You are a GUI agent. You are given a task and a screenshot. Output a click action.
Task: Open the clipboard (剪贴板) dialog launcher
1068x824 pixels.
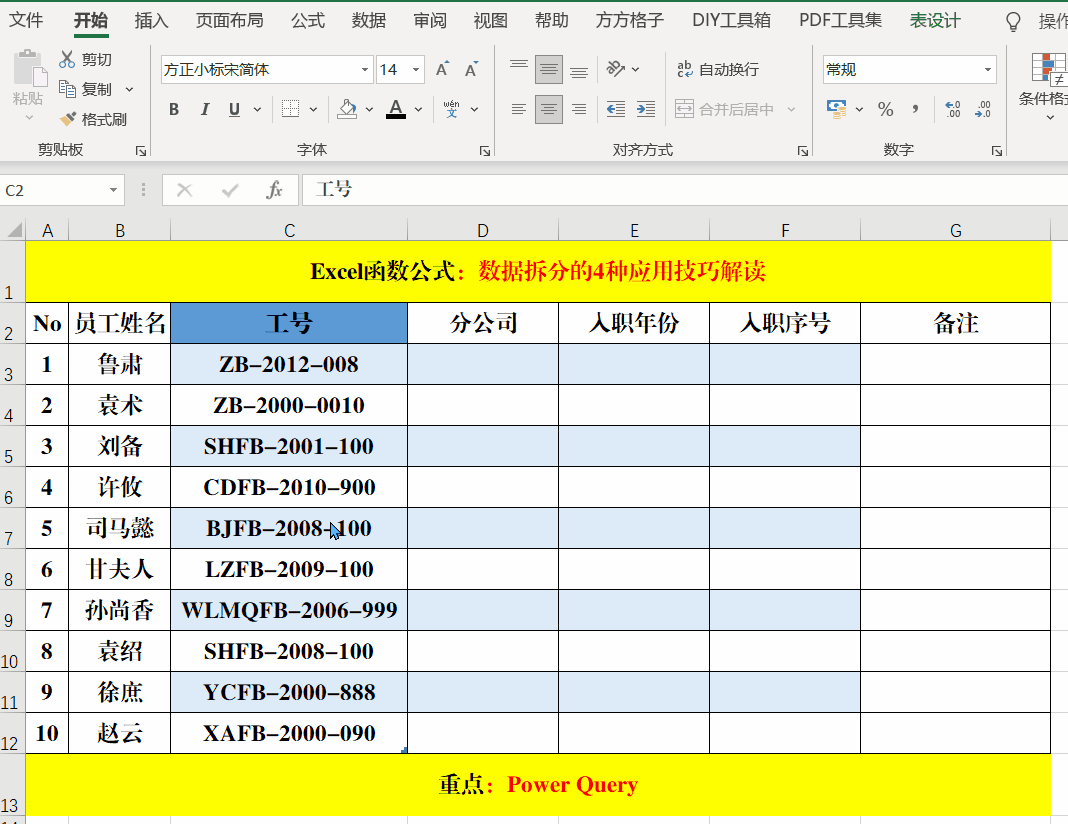click(141, 151)
